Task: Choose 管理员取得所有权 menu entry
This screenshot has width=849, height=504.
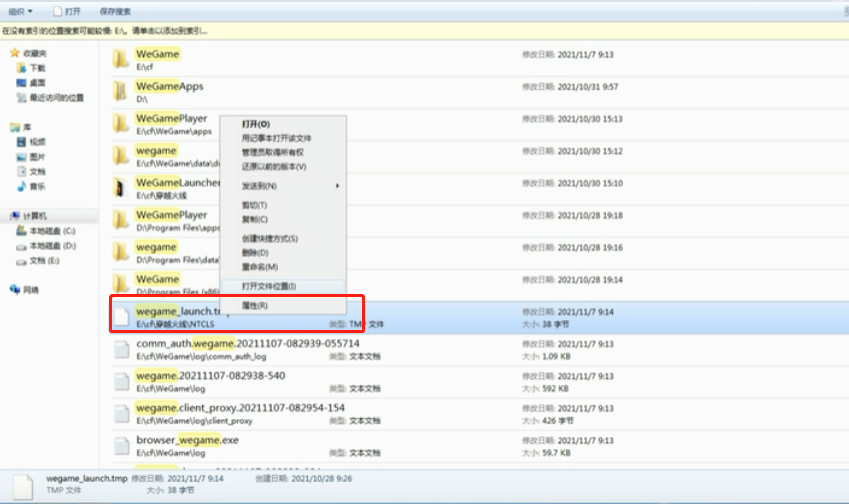Action: (x=283, y=152)
